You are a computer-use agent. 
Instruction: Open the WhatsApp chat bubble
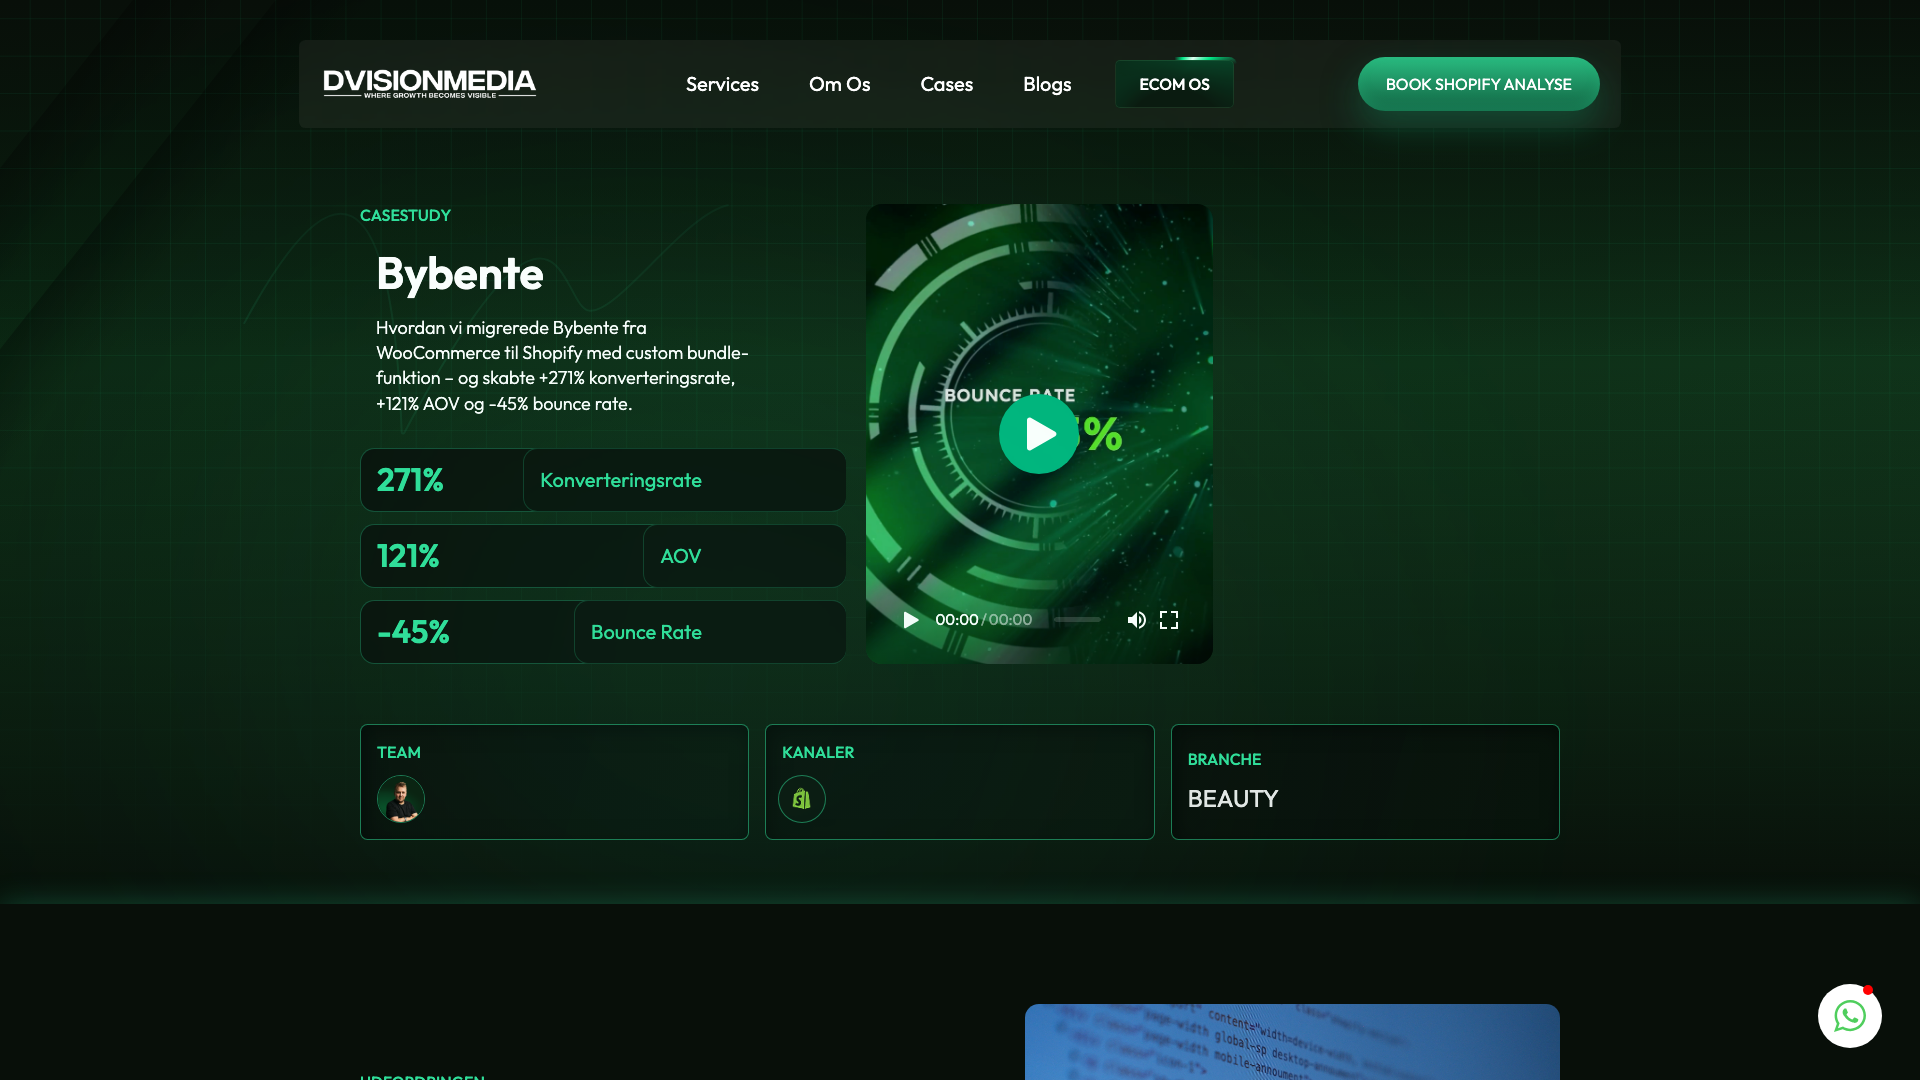(x=1849, y=1016)
